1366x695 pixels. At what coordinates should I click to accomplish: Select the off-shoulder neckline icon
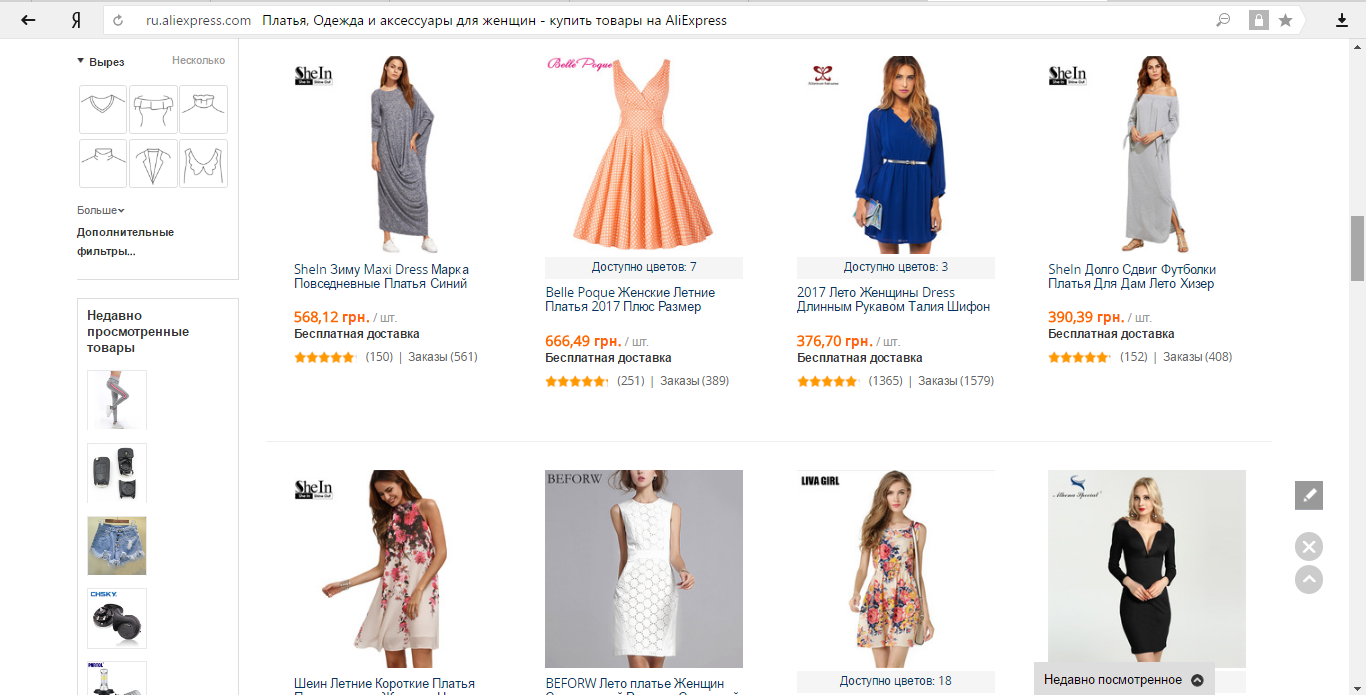pos(153,109)
